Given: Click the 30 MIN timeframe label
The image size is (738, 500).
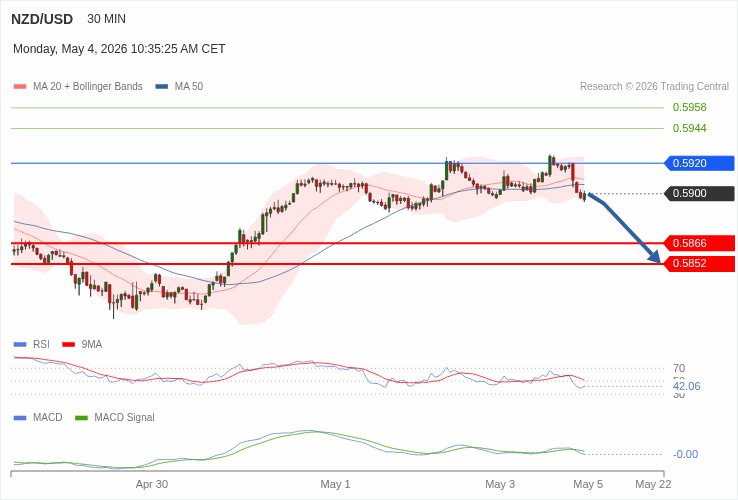Looking at the screenshot, I should [106, 19].
